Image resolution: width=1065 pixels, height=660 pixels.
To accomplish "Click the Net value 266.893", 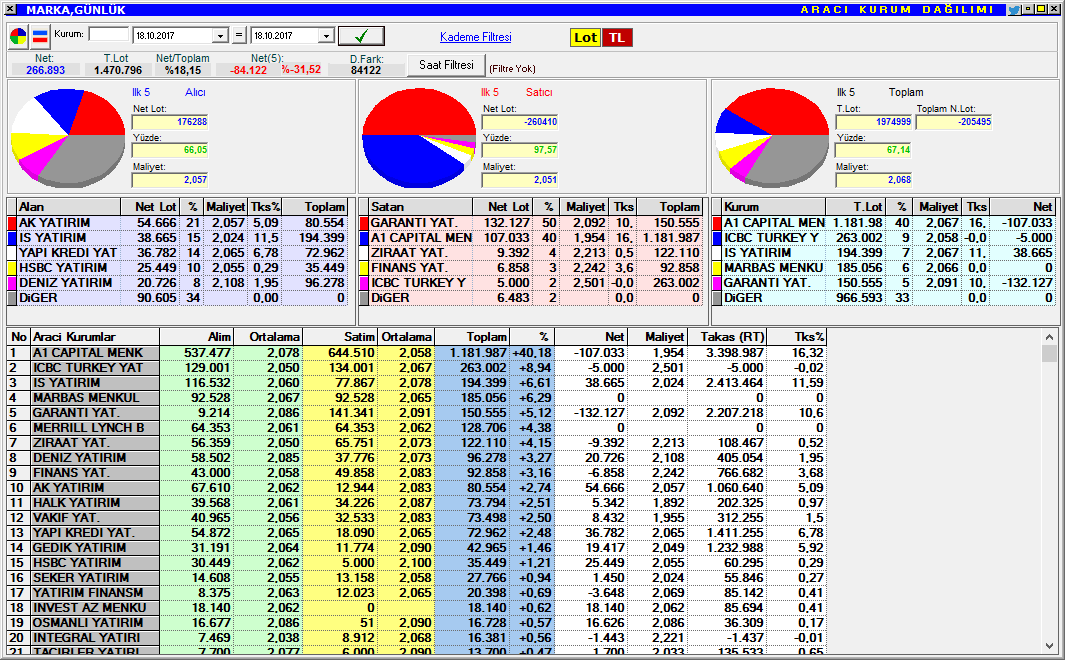I will coord(46,70).
